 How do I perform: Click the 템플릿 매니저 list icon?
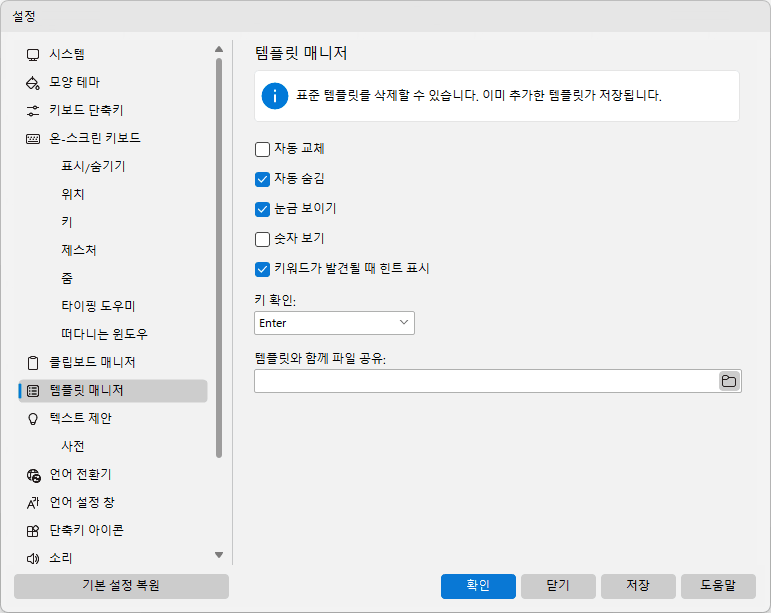[x=33, y=391]
